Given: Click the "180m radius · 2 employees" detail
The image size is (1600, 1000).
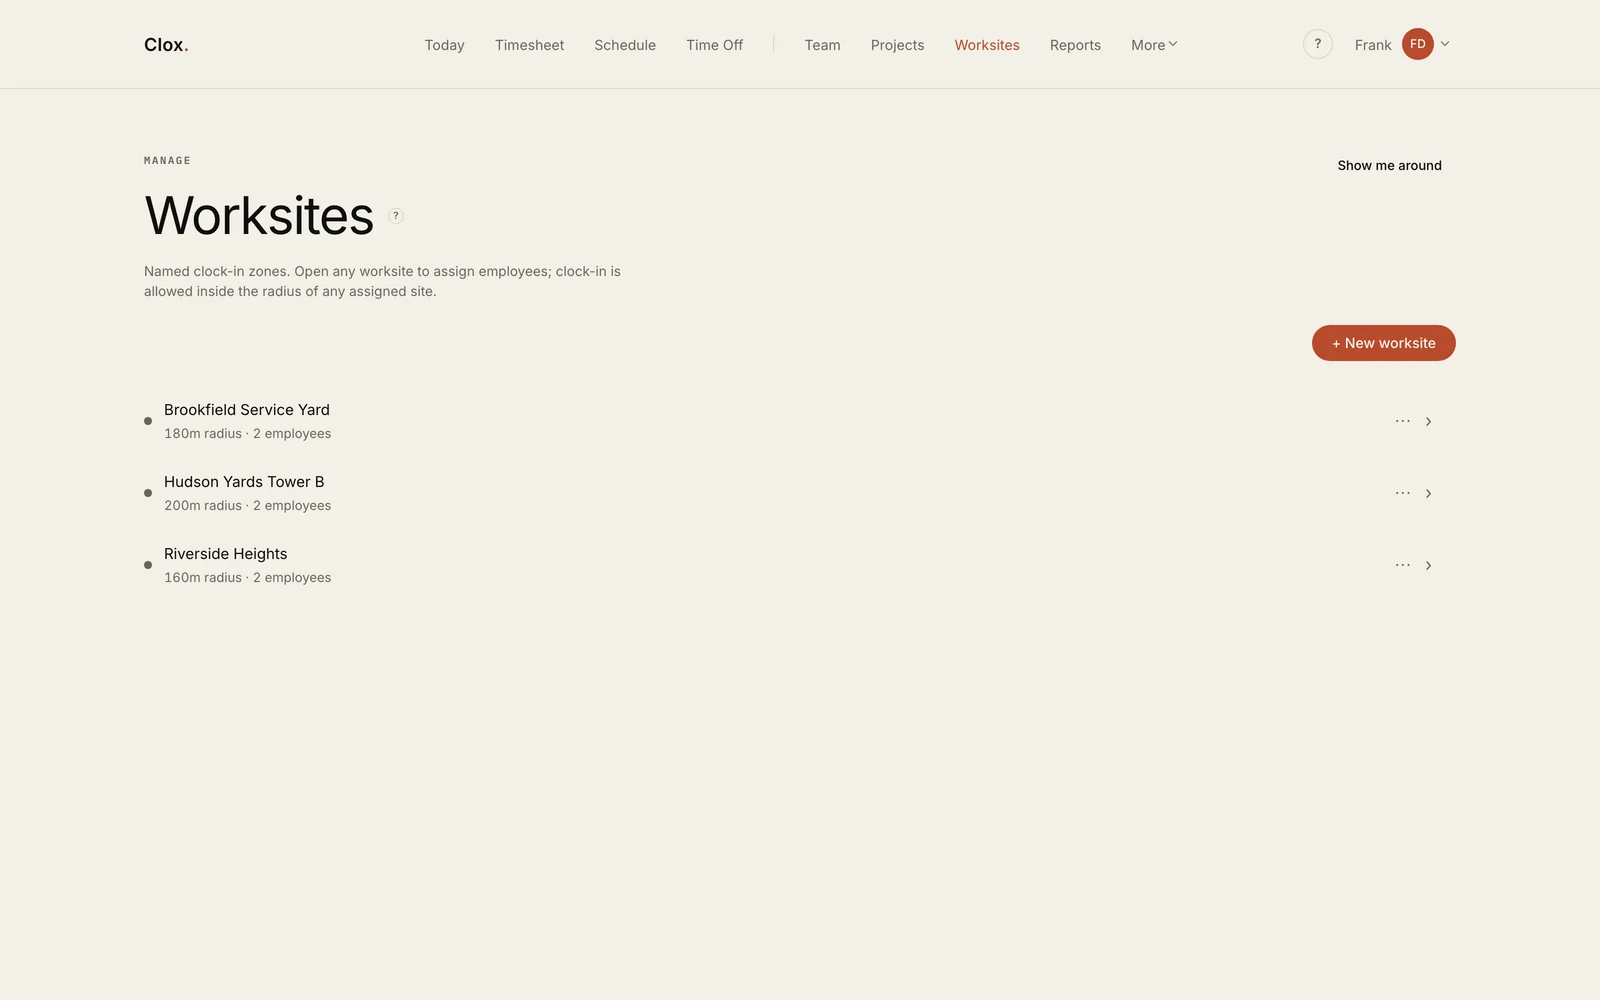Looking at the screenshot, I should tap(247, 434).
